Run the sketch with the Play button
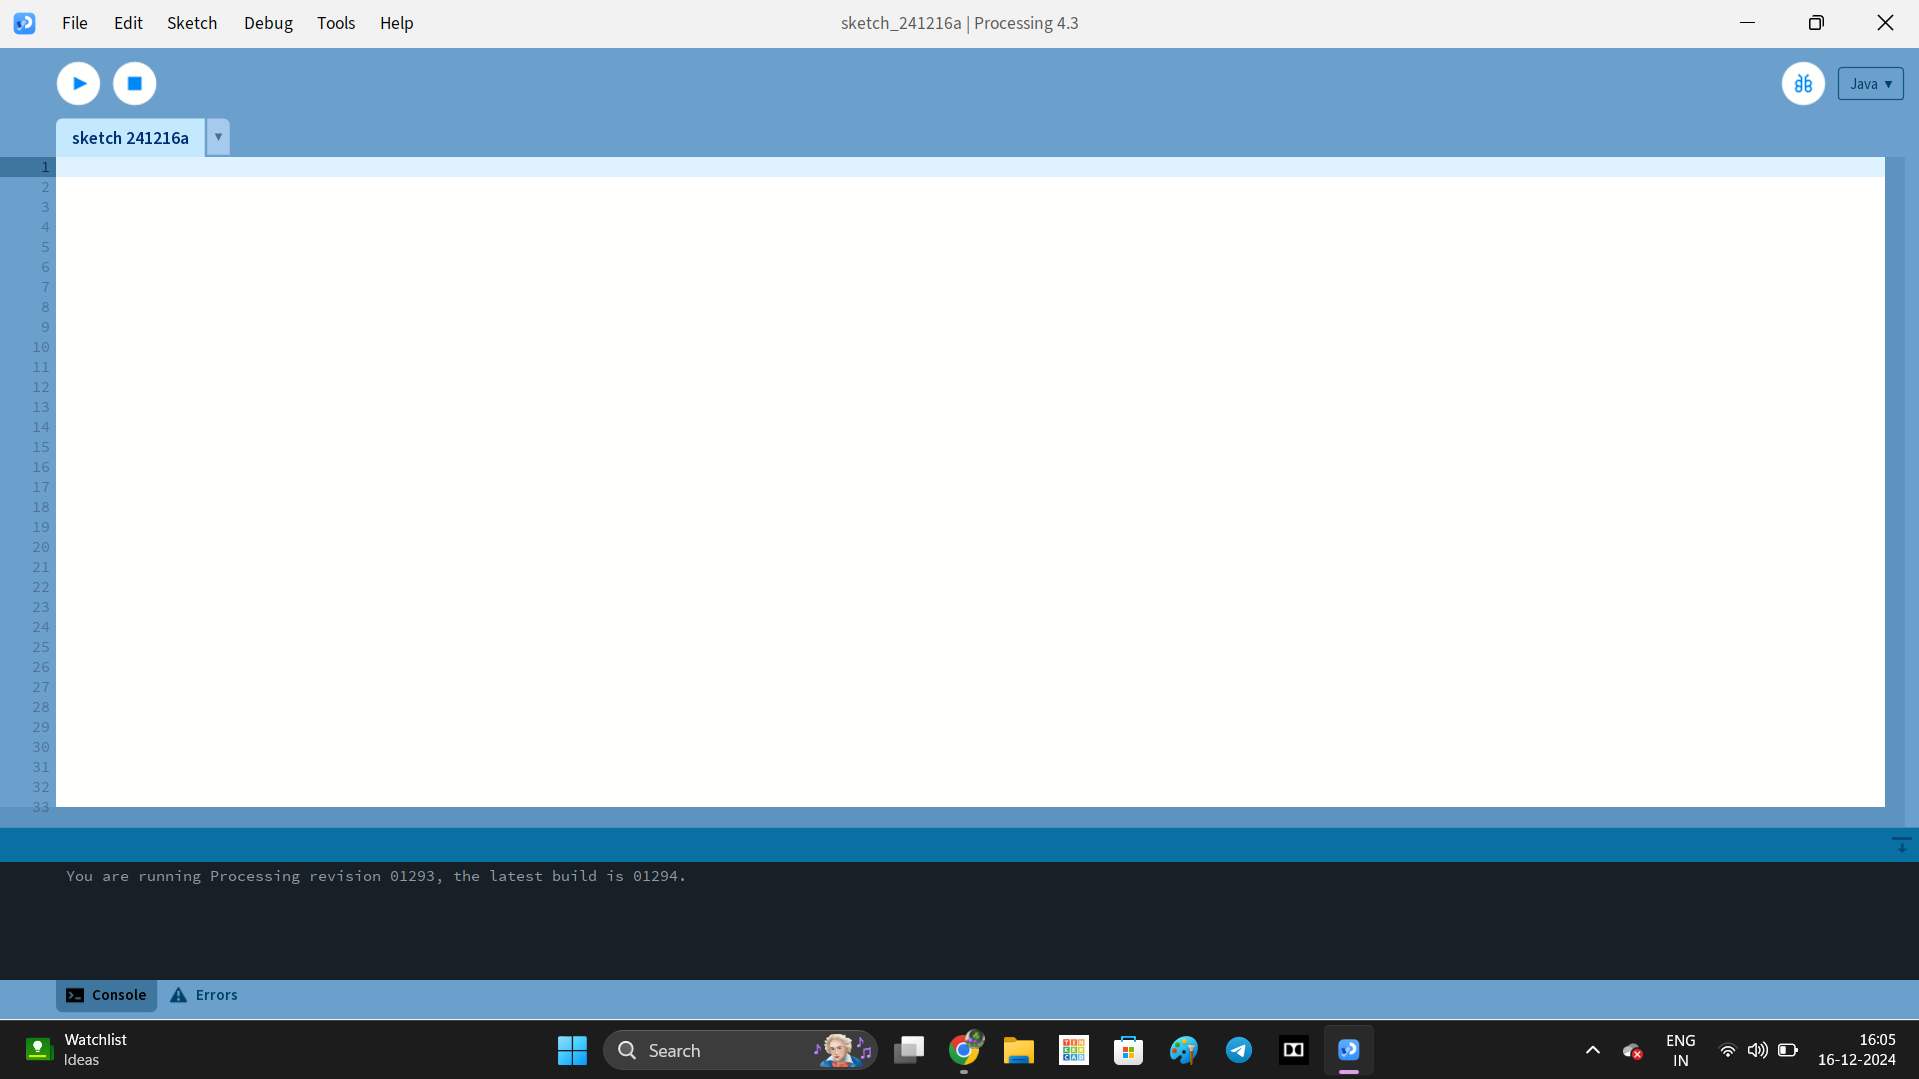The image size is (1919, 1079). click(x=78, y=83)
